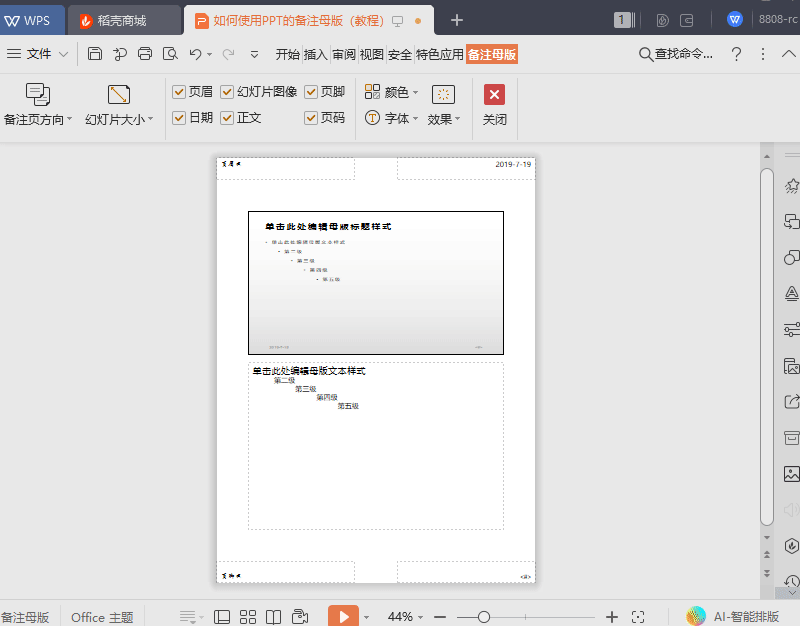800x626 pixels.
Task: Toggle the 日期 date checkbox
Action: [179, 118]
